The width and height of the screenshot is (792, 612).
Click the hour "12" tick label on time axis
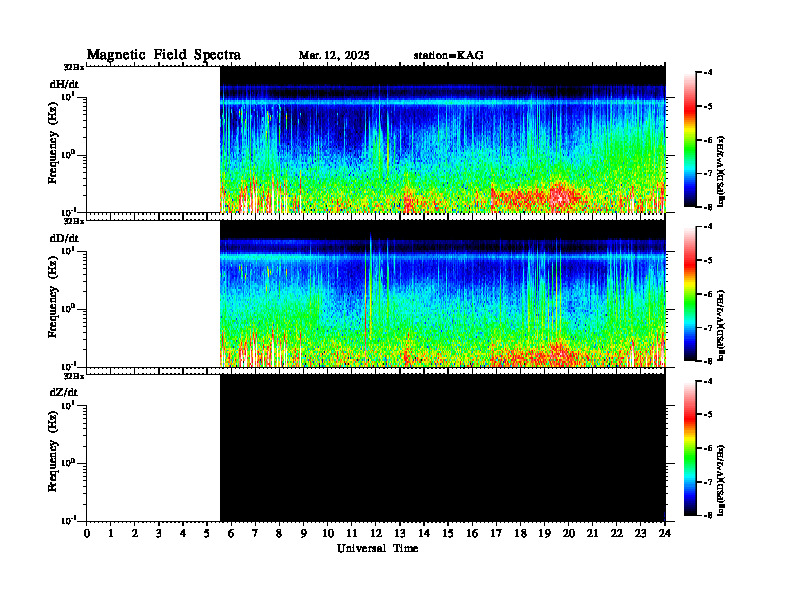click(x=376, y=534)
